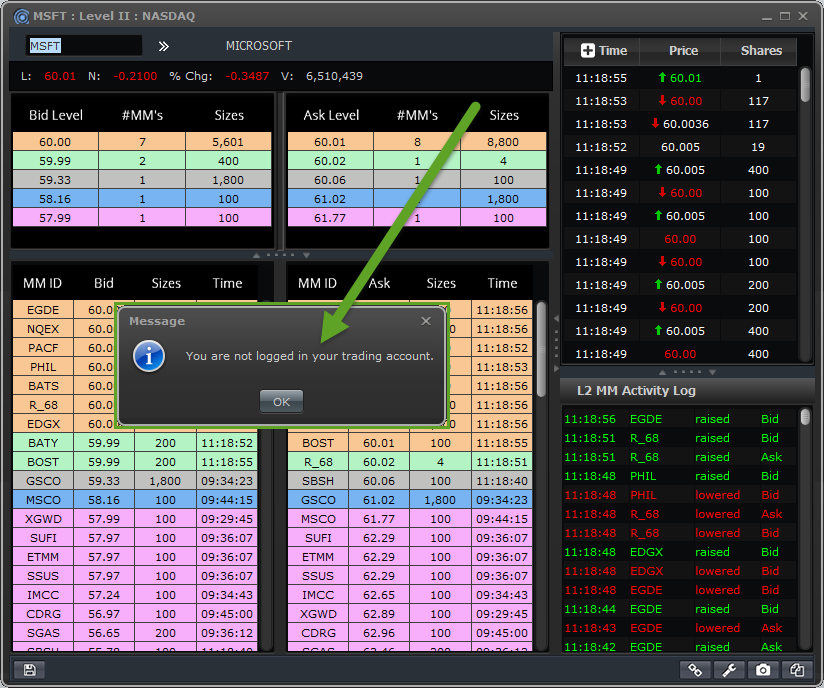The height and width of the screenshot is (688, 824).
Task: Click the XGWD bid row at 57.99
Action: pos(135,519)
